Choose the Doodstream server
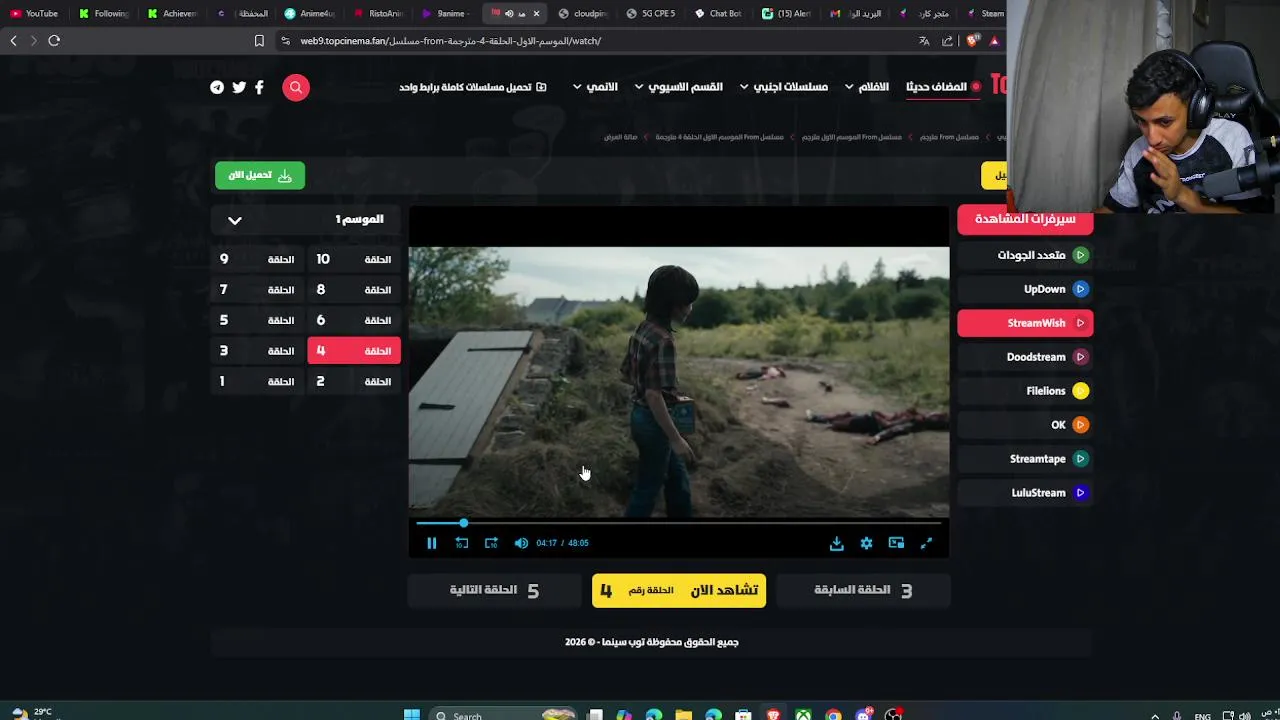This screenshot has height=720, width=1280. (1025, 357)
